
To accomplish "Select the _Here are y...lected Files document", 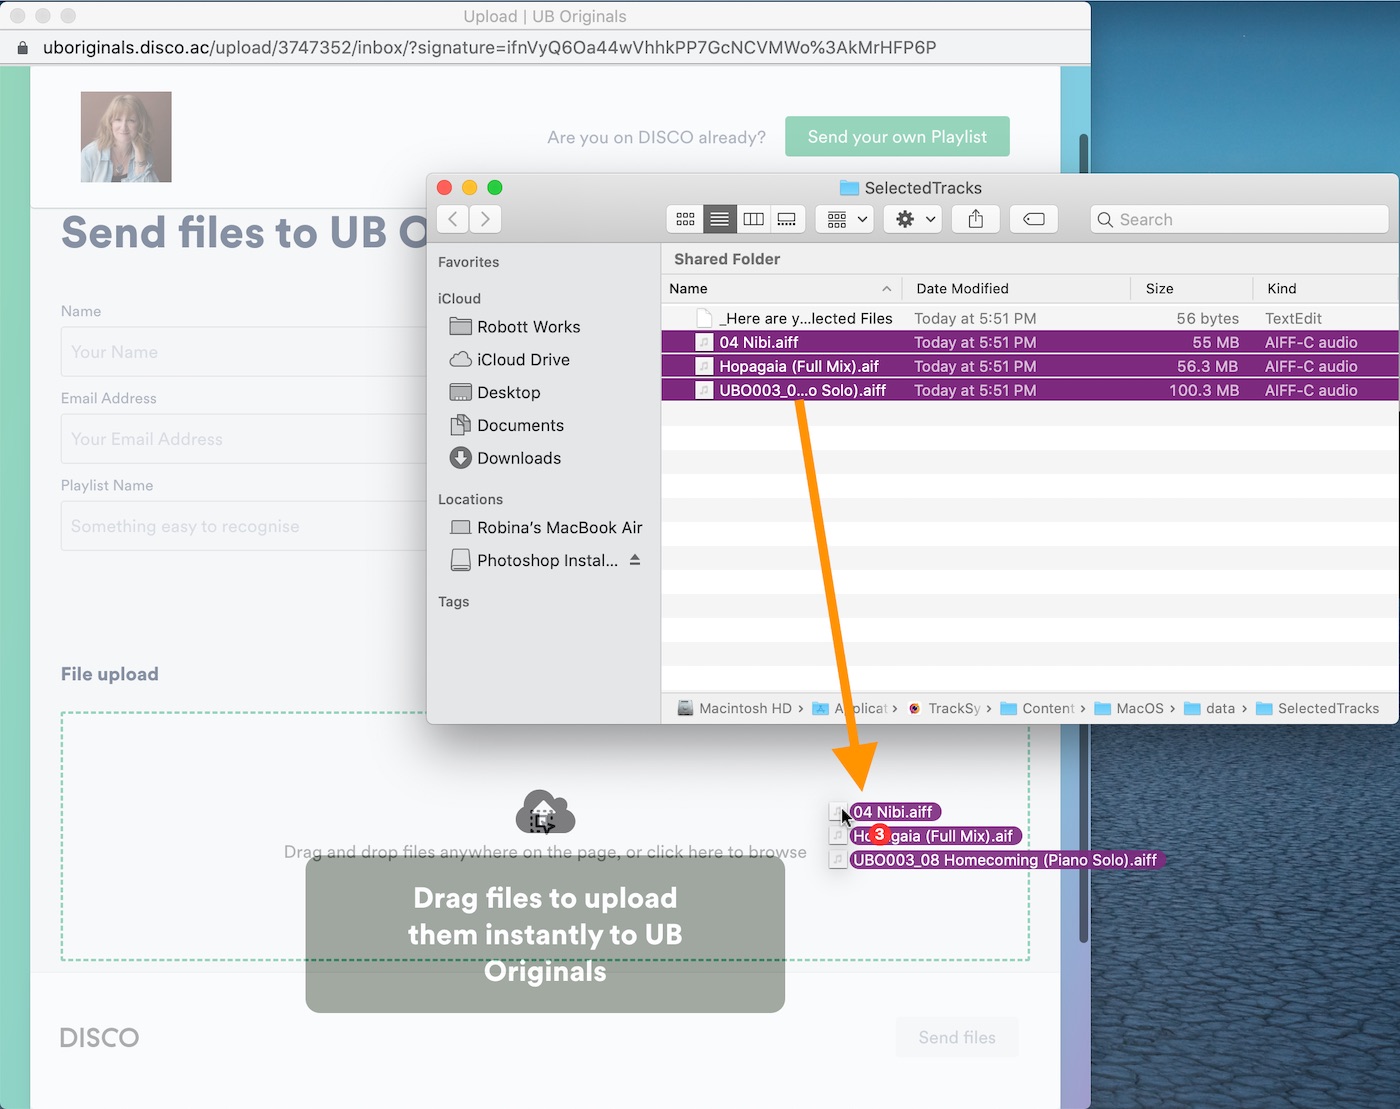I will [1030, 318].
